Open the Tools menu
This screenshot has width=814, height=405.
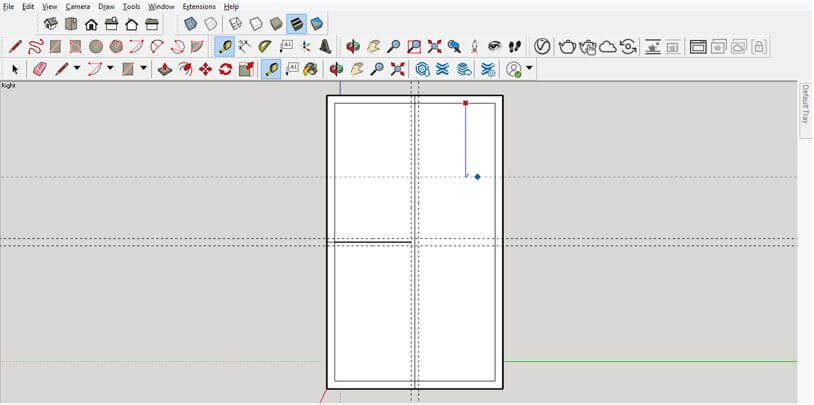coord(131,7)
